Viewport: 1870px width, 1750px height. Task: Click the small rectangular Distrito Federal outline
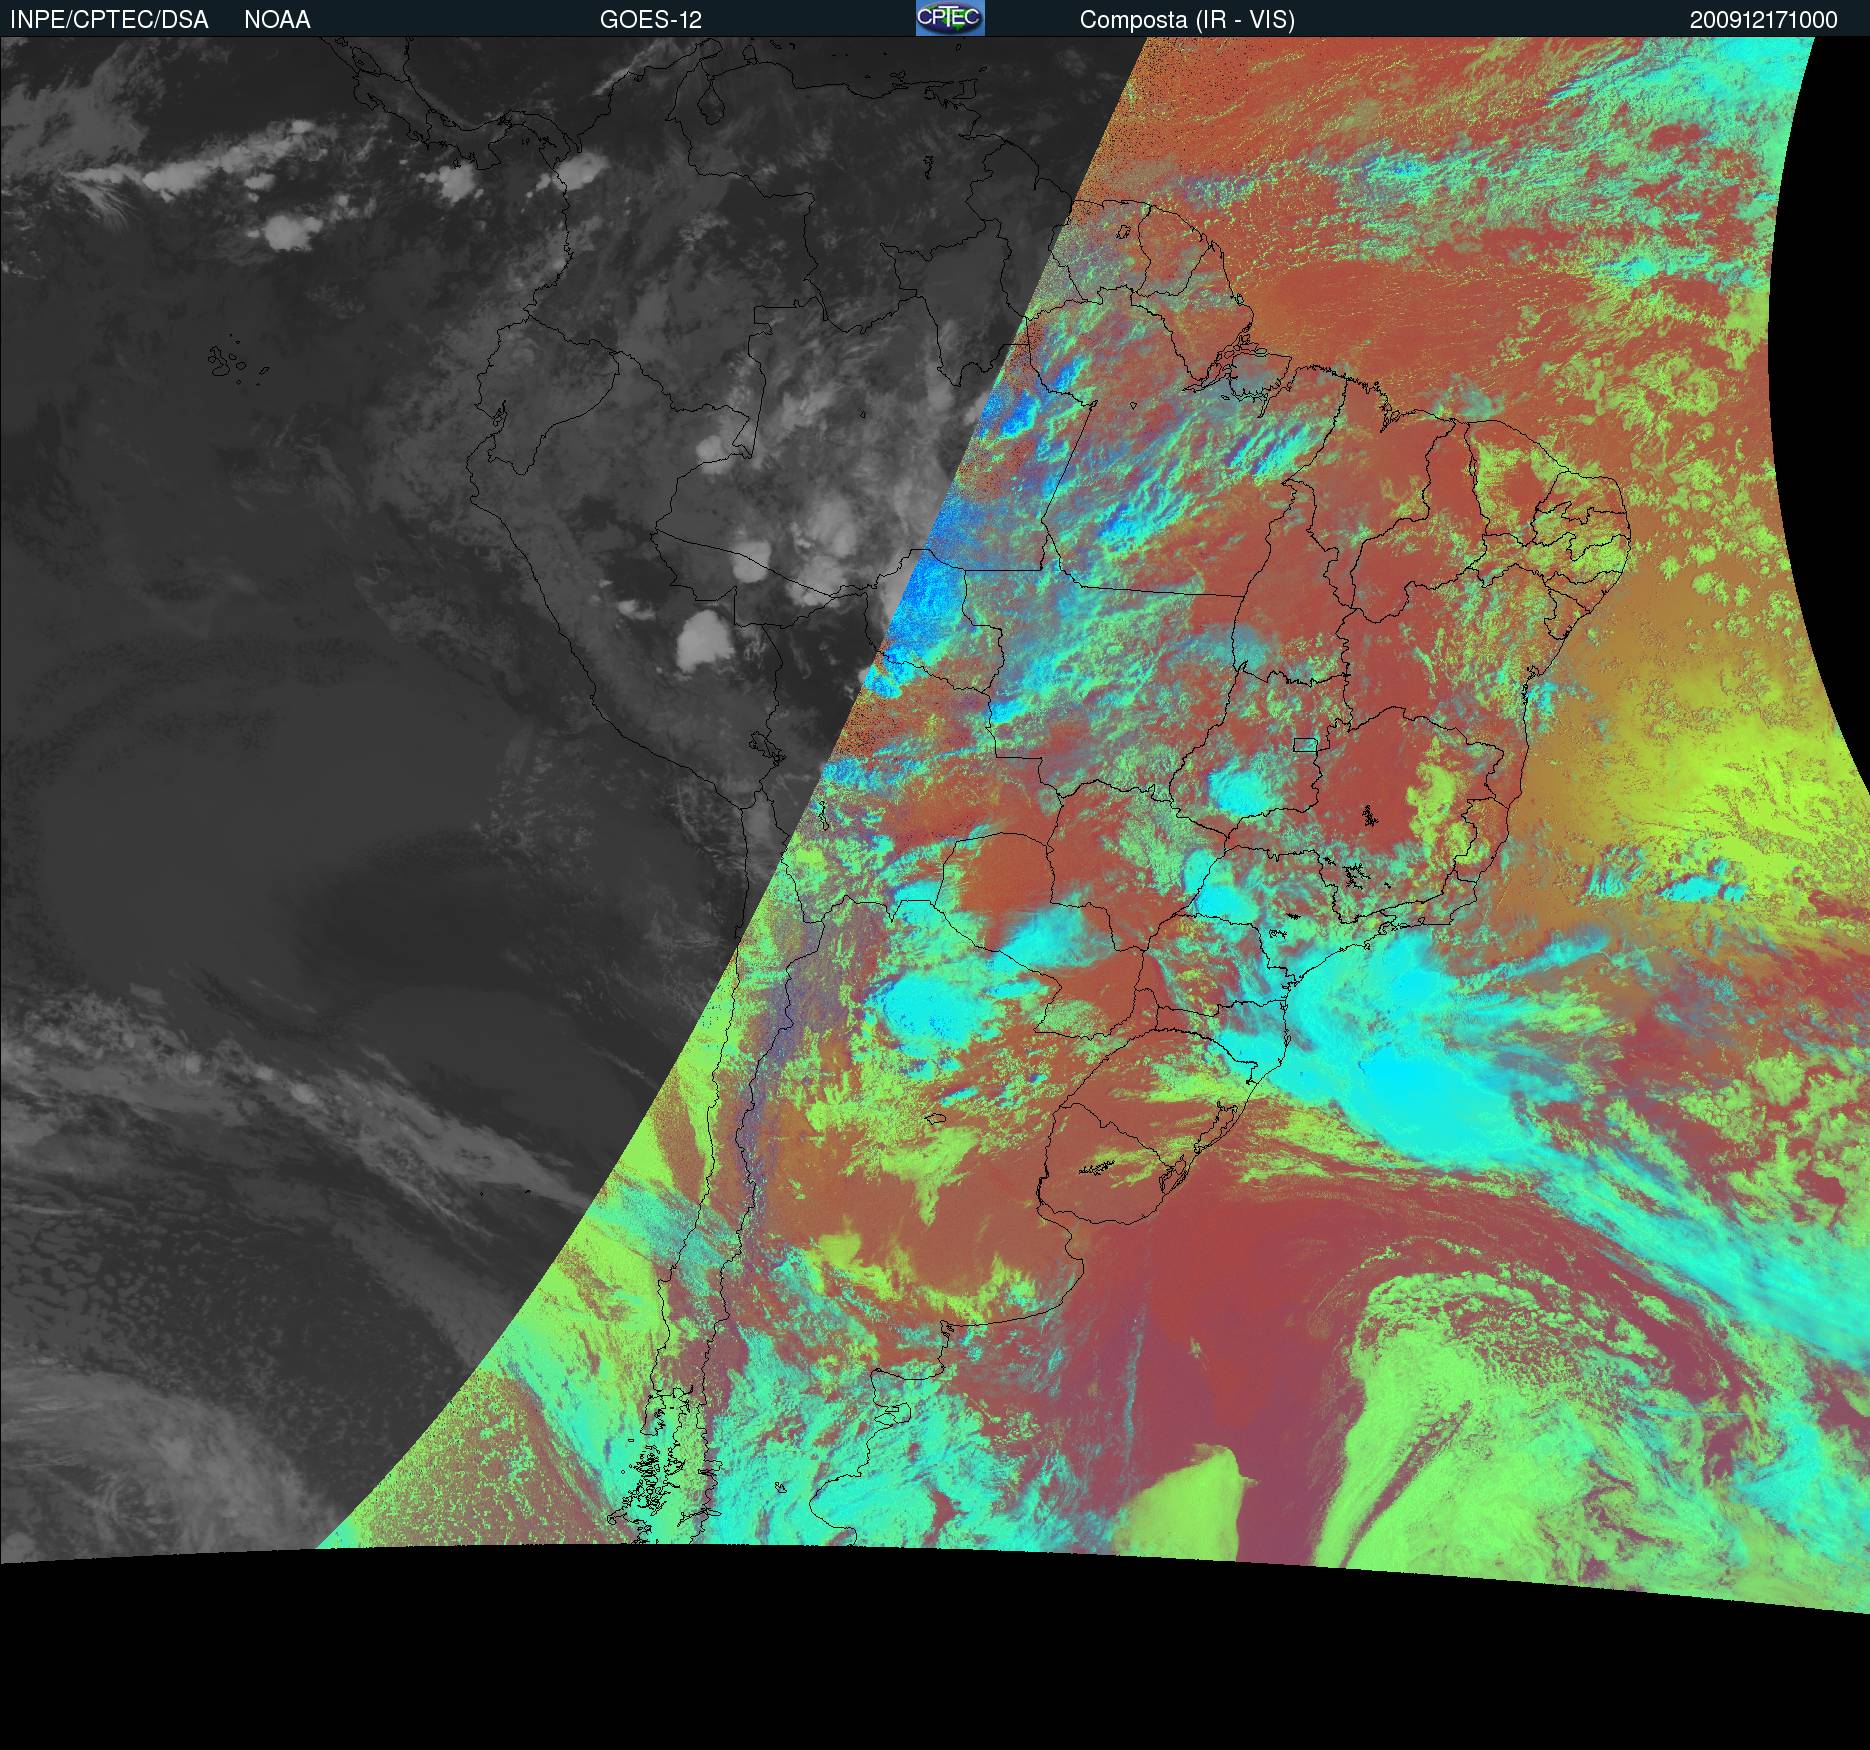[x=1305, y=744]
